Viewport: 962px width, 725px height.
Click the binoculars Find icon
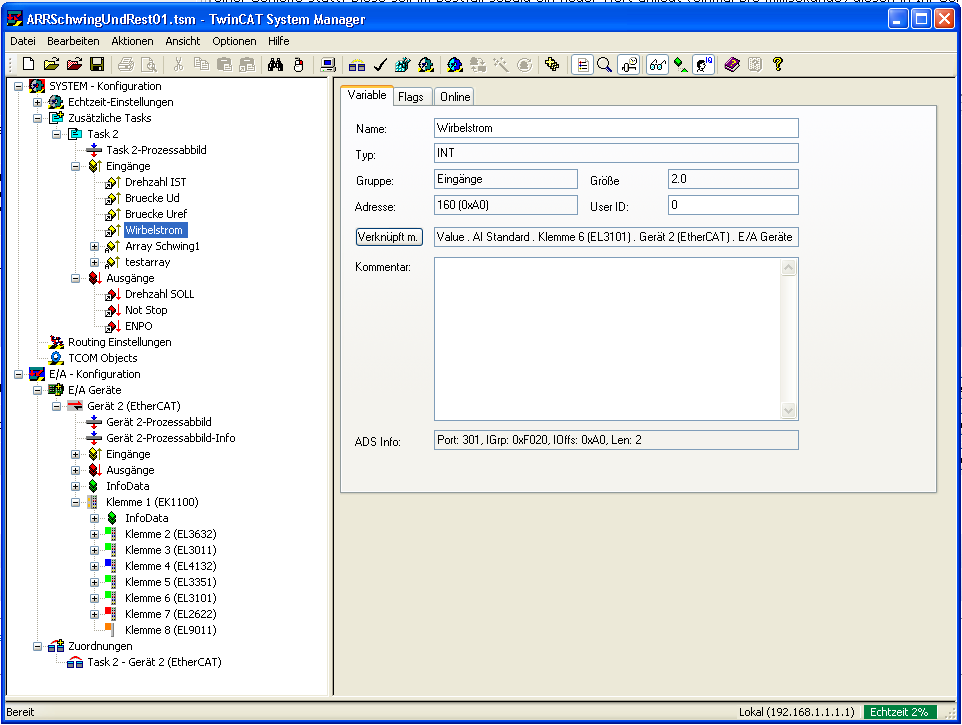[x=275, y=65]
